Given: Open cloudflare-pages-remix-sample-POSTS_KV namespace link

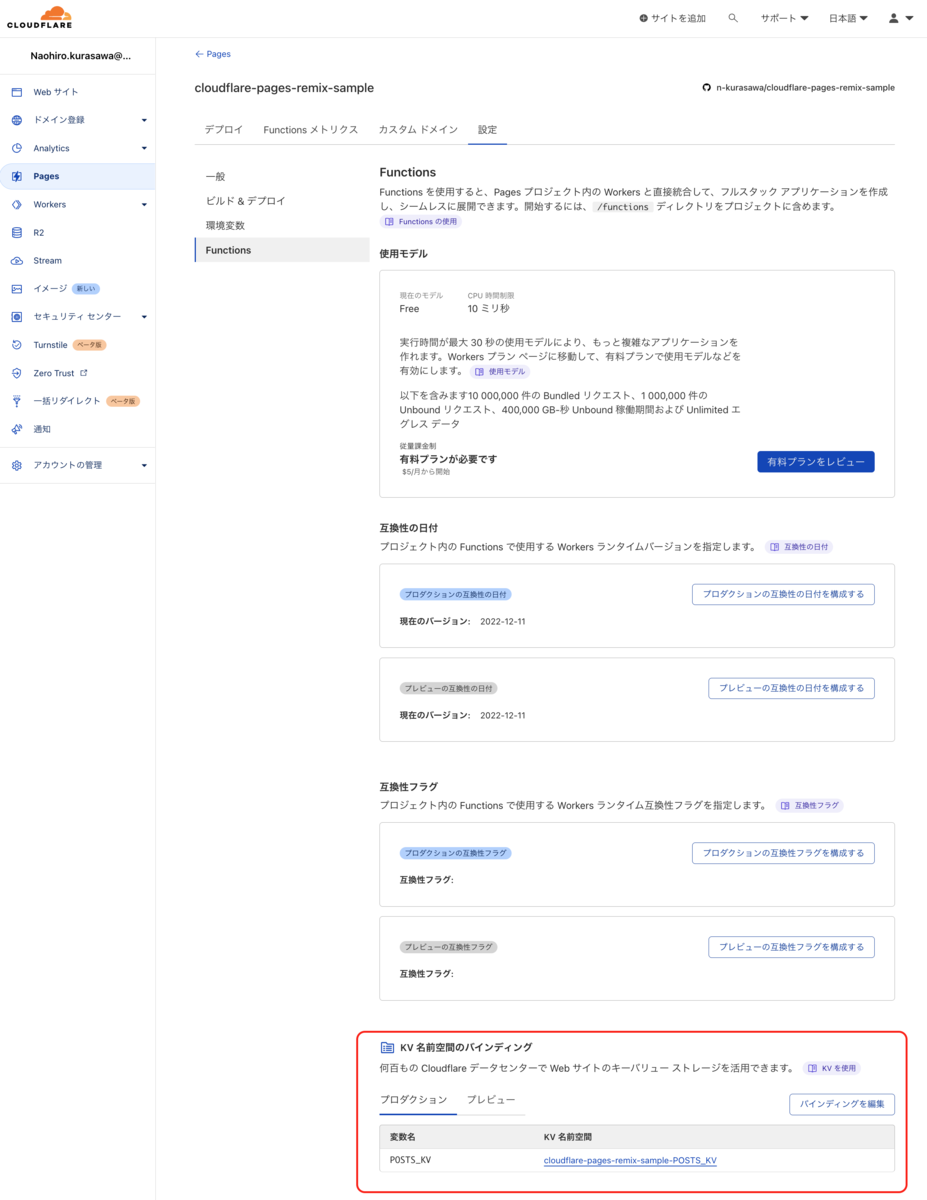Looking at the screenshot, I should (x=630, y=1161).
